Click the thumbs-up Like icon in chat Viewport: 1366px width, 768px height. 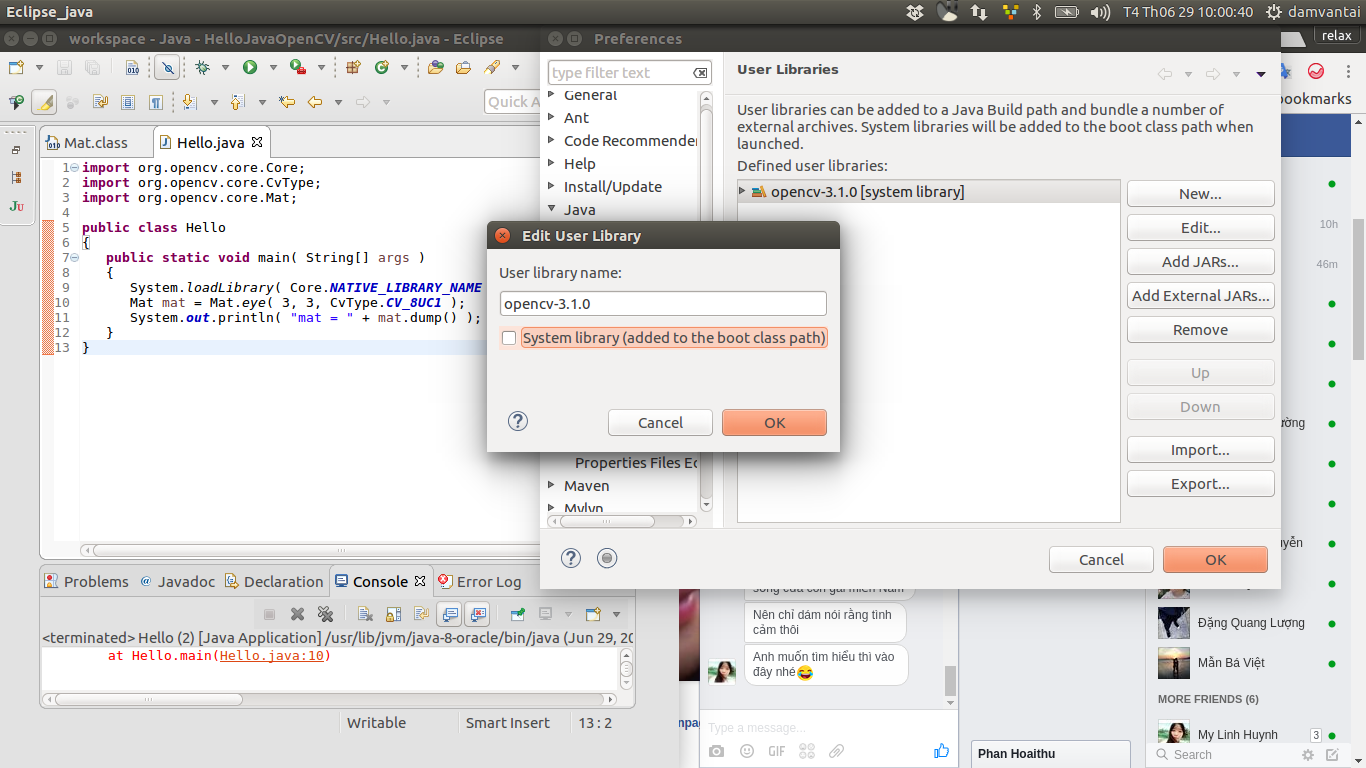pos(941,750)
